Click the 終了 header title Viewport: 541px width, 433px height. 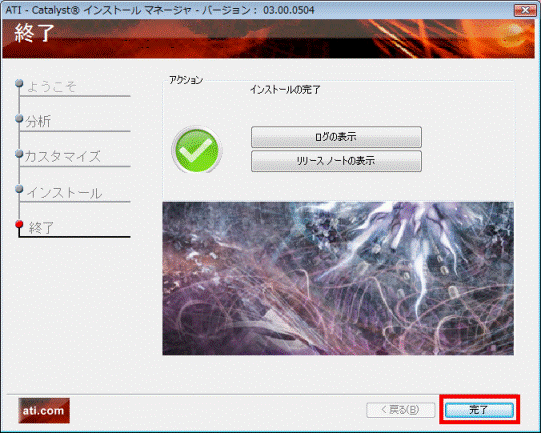[35, 33]
